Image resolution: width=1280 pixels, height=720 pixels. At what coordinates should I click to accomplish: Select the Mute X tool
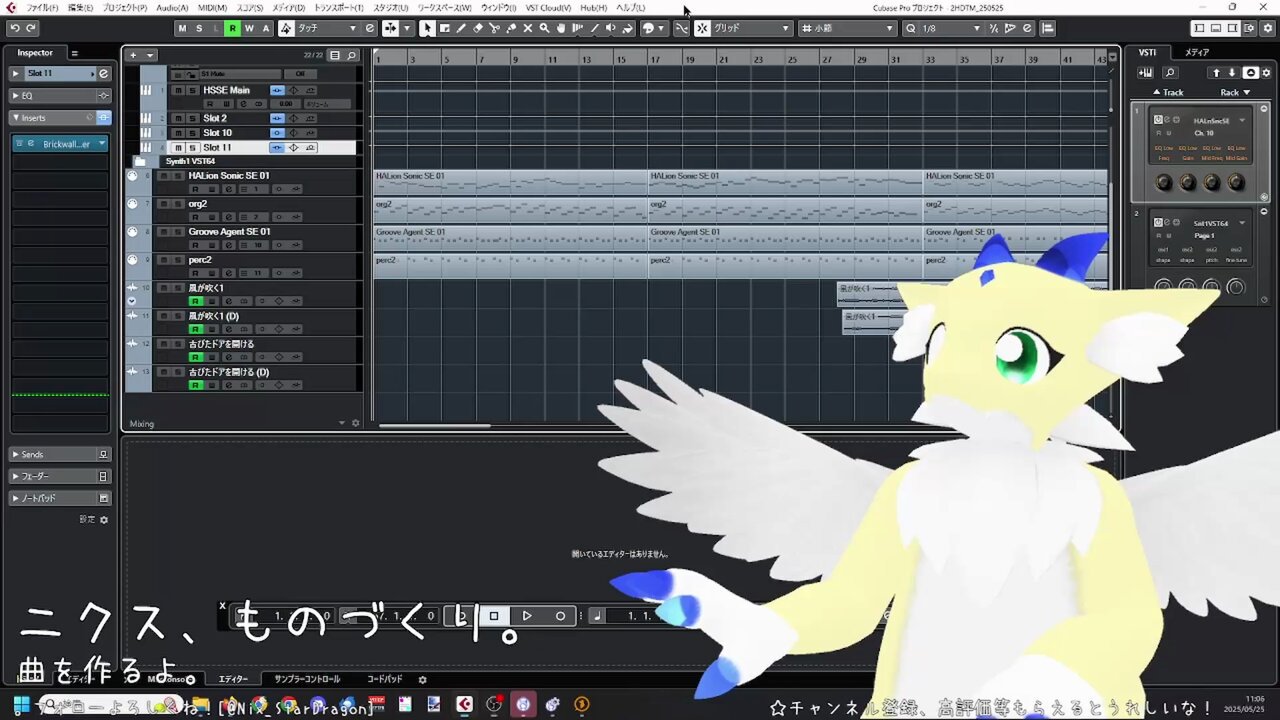click(x=528, y=28)
